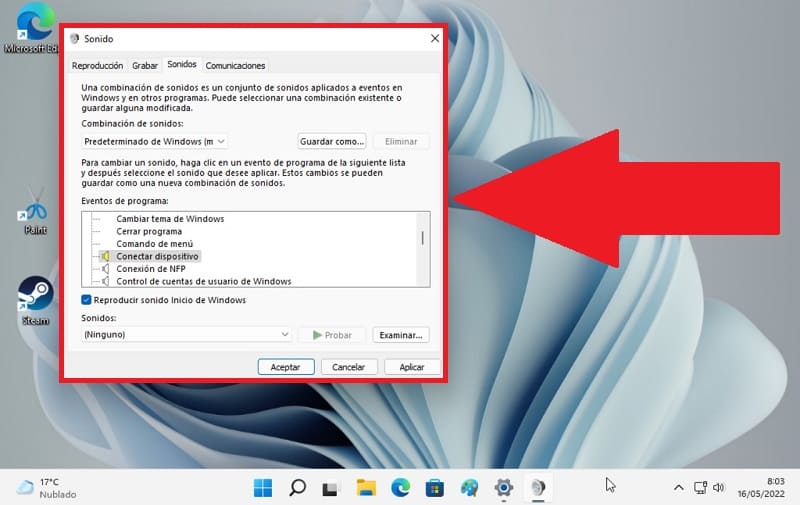Select Comando de menú event
The height and width of the screenshot is (505, 800).
click(x=155, y=244)
